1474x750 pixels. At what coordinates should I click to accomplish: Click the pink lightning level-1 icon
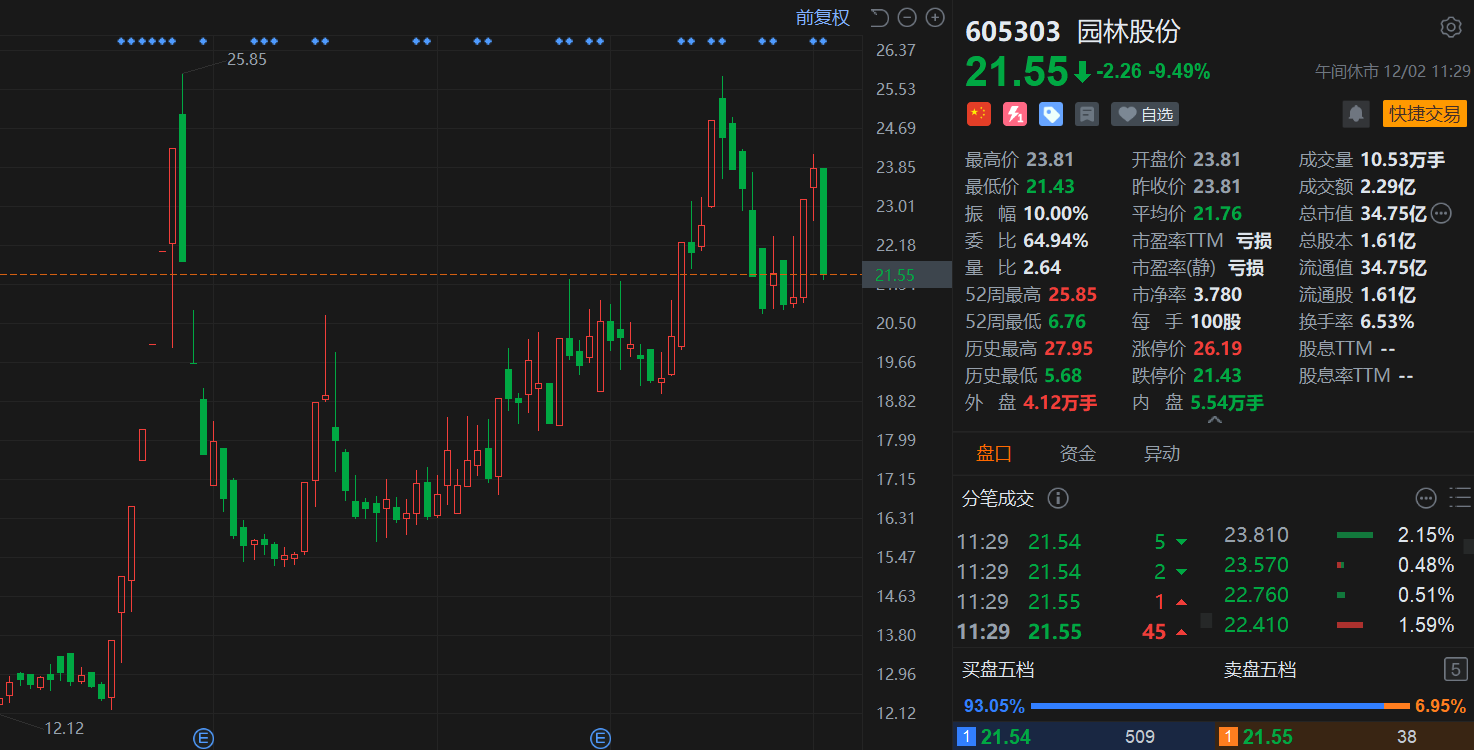(x=1015, y=114)
